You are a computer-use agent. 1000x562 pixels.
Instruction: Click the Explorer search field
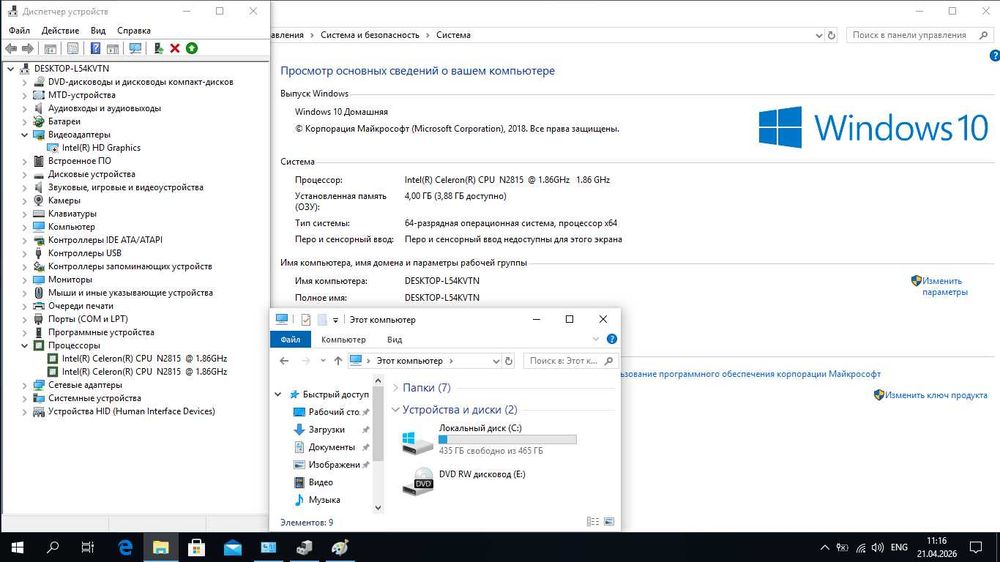[570, 361]
